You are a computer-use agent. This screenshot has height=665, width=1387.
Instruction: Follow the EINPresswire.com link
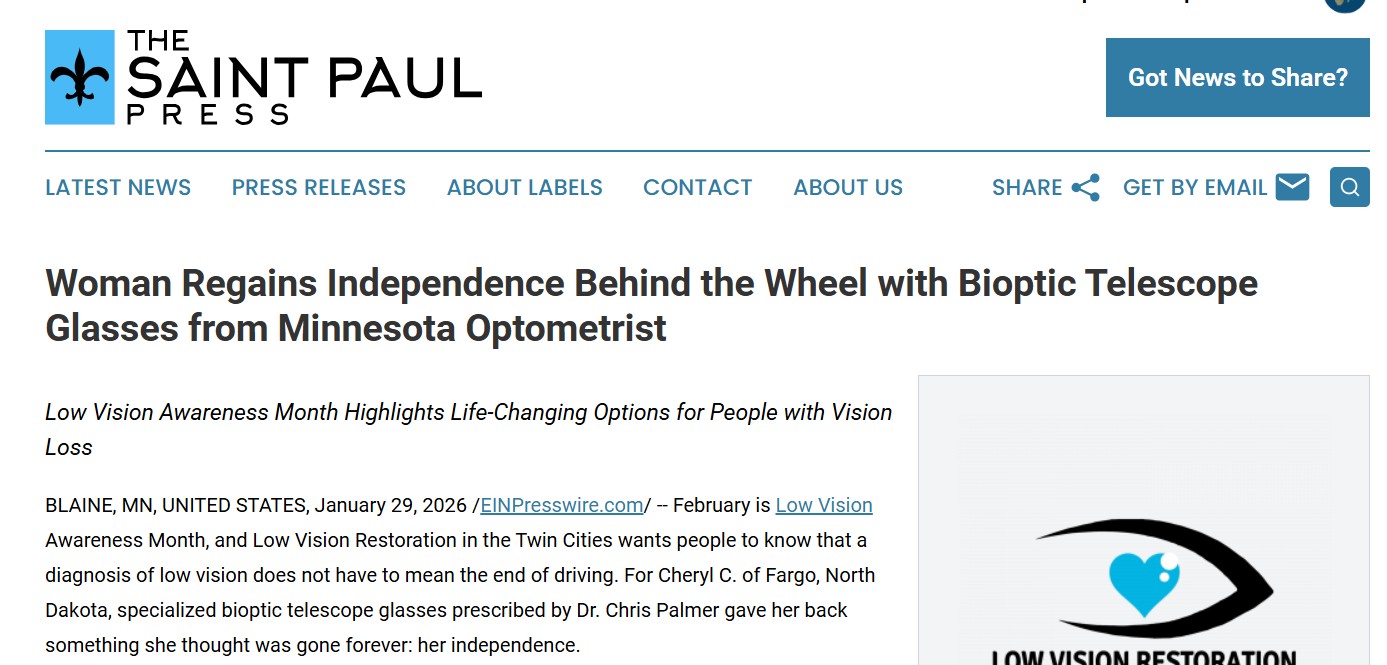(x=561, y=506)
